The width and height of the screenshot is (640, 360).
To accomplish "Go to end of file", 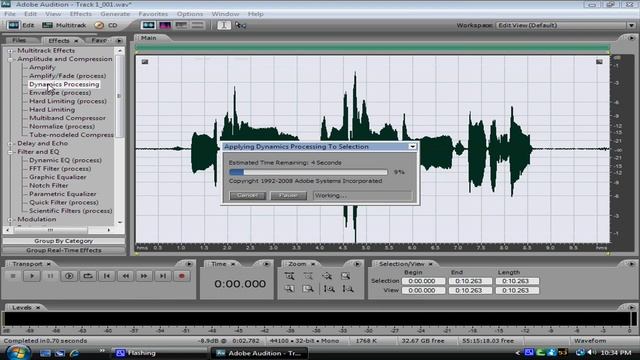I will (x=163, y=276).
